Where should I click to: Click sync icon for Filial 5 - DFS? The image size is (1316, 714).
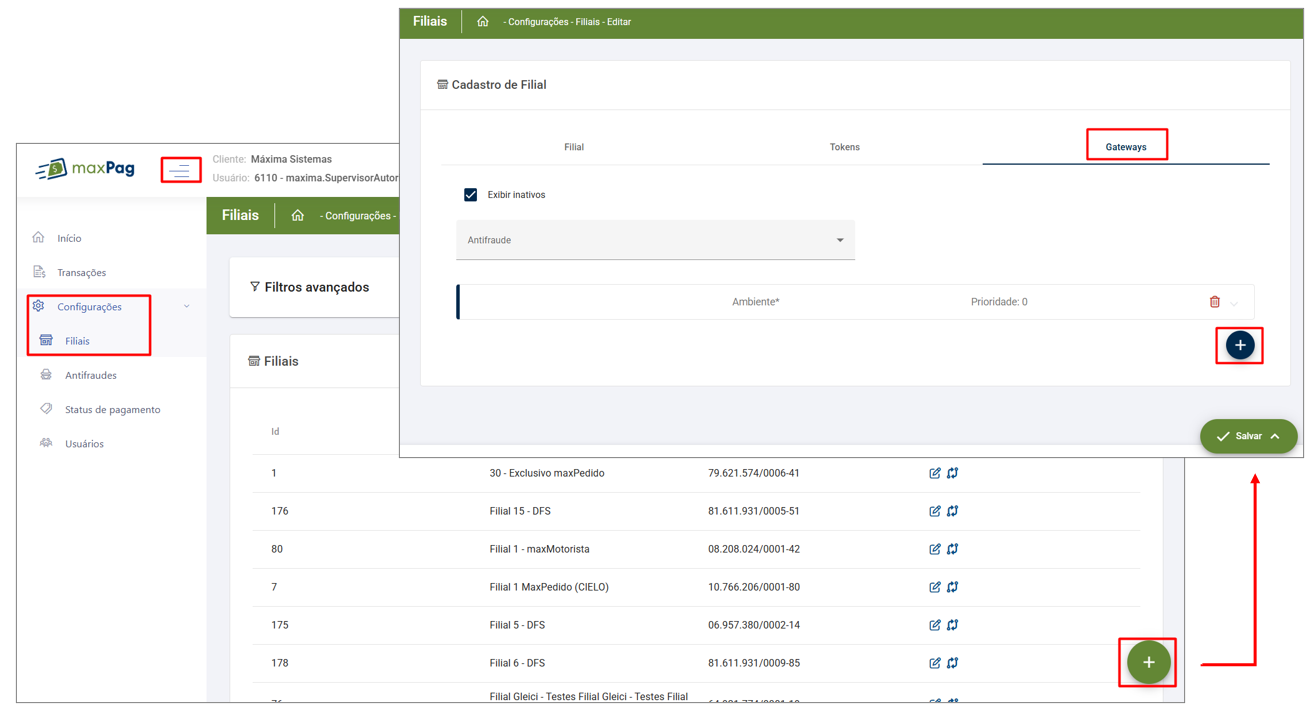point(953,625)
